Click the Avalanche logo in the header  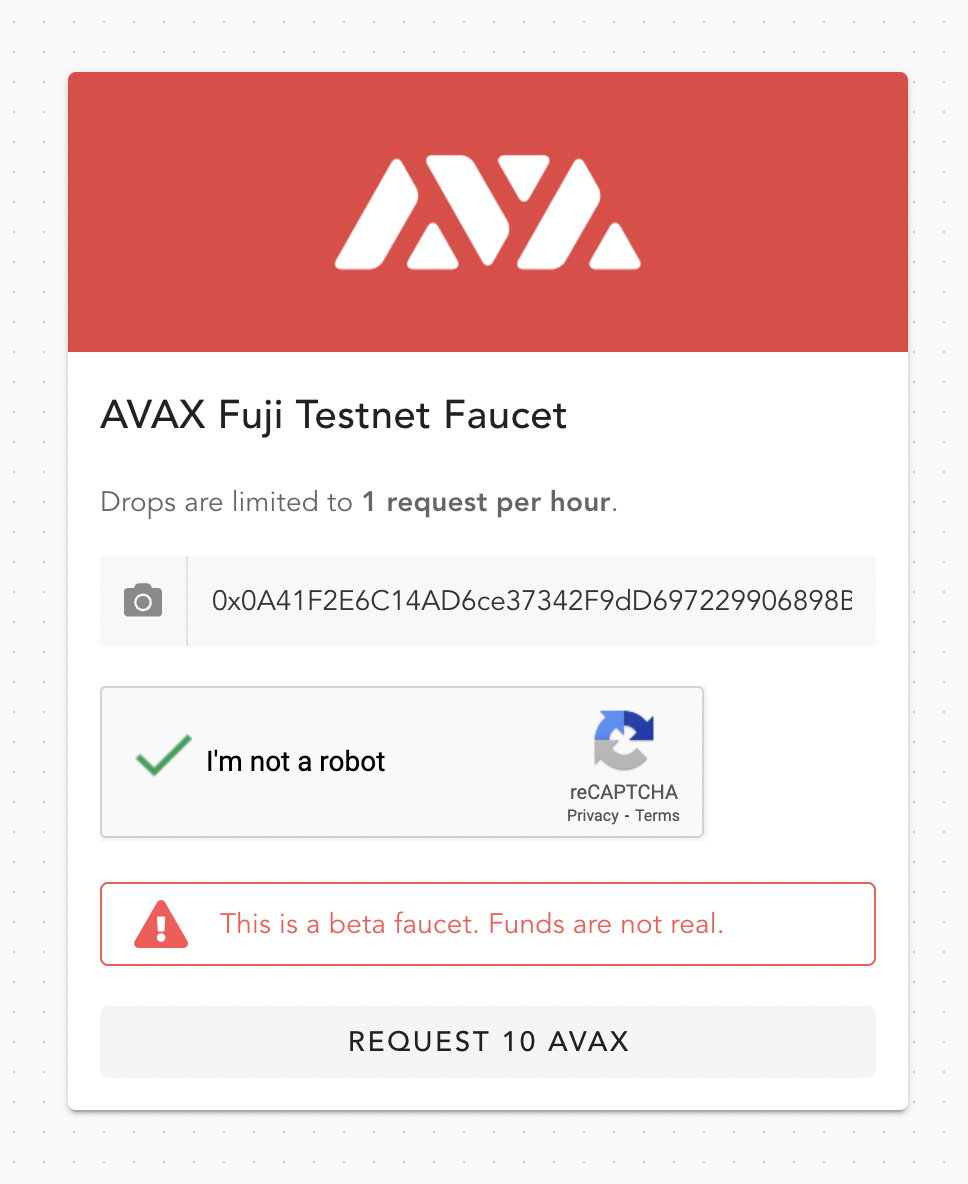point(487,212)
